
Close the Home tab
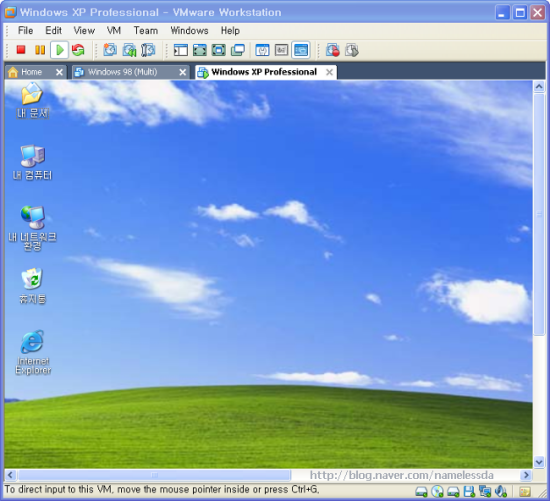[59, 72]
